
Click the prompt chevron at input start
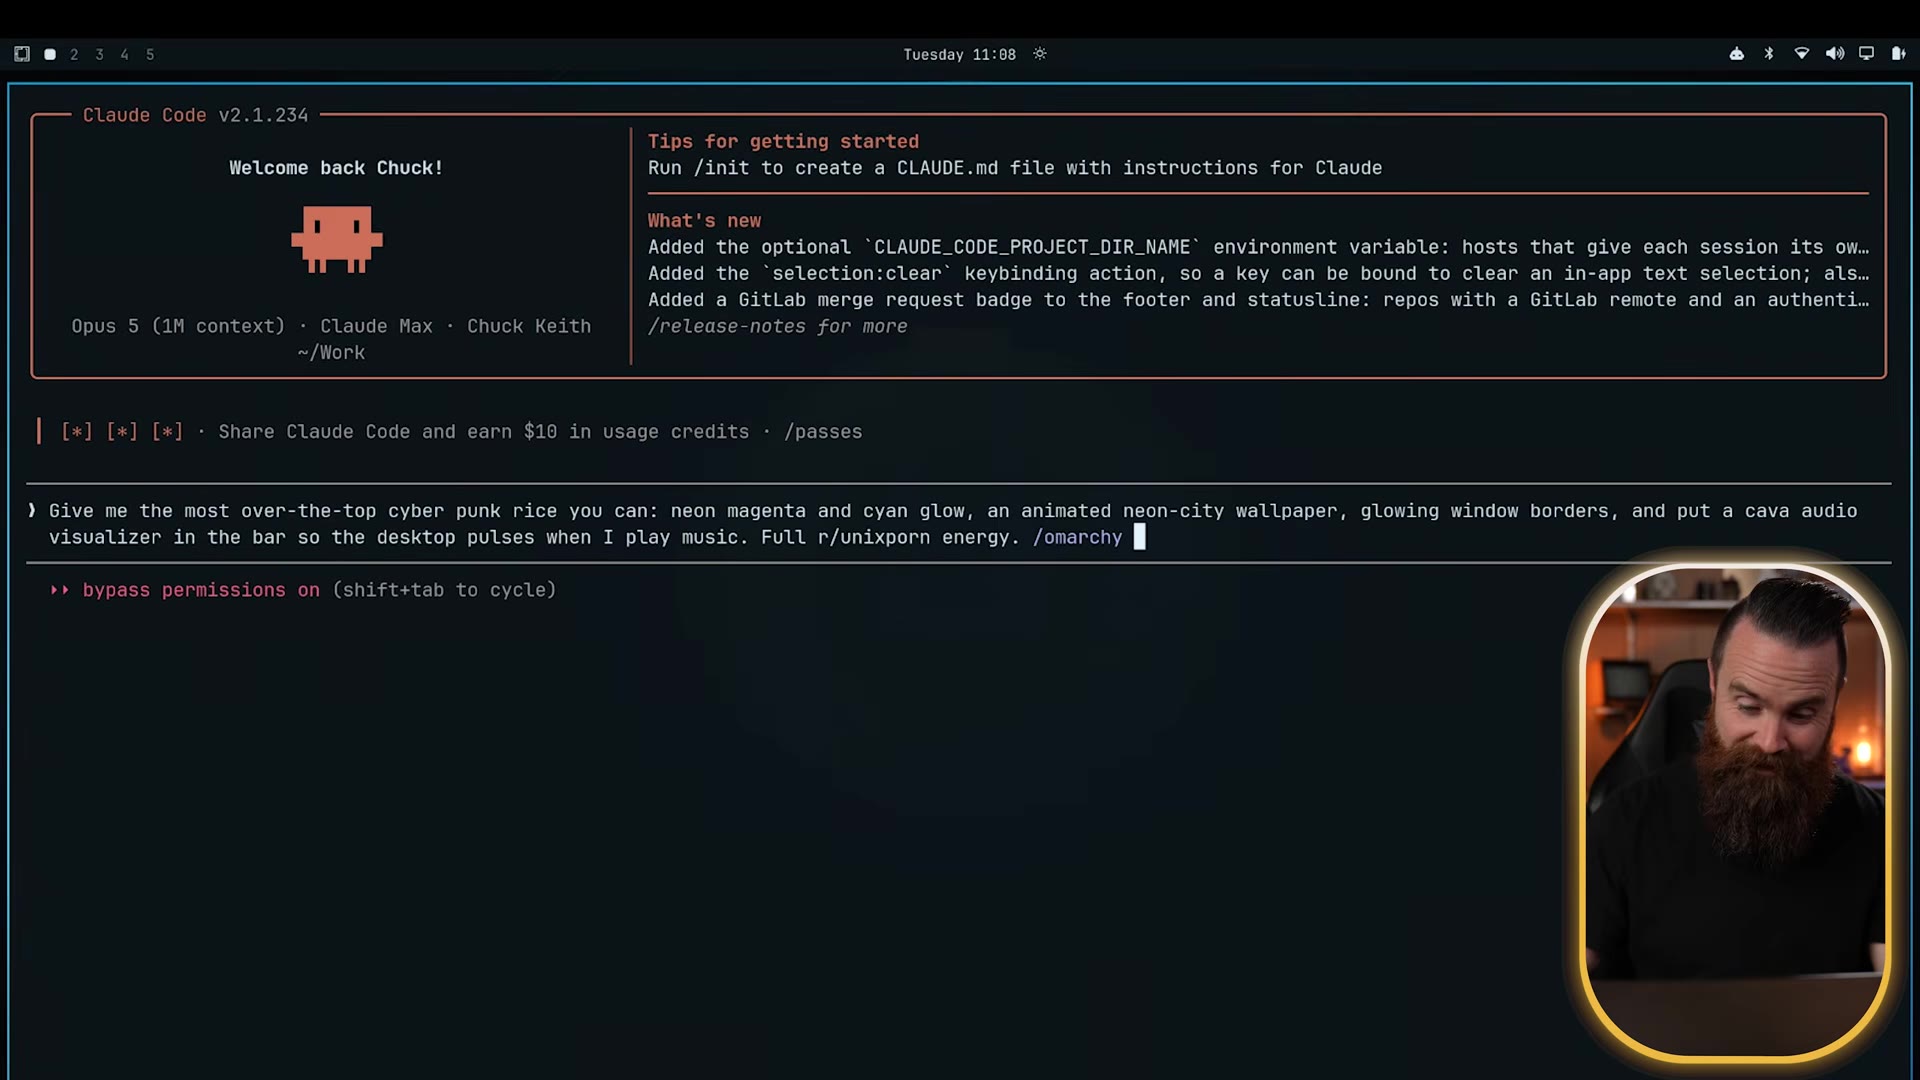33,511
